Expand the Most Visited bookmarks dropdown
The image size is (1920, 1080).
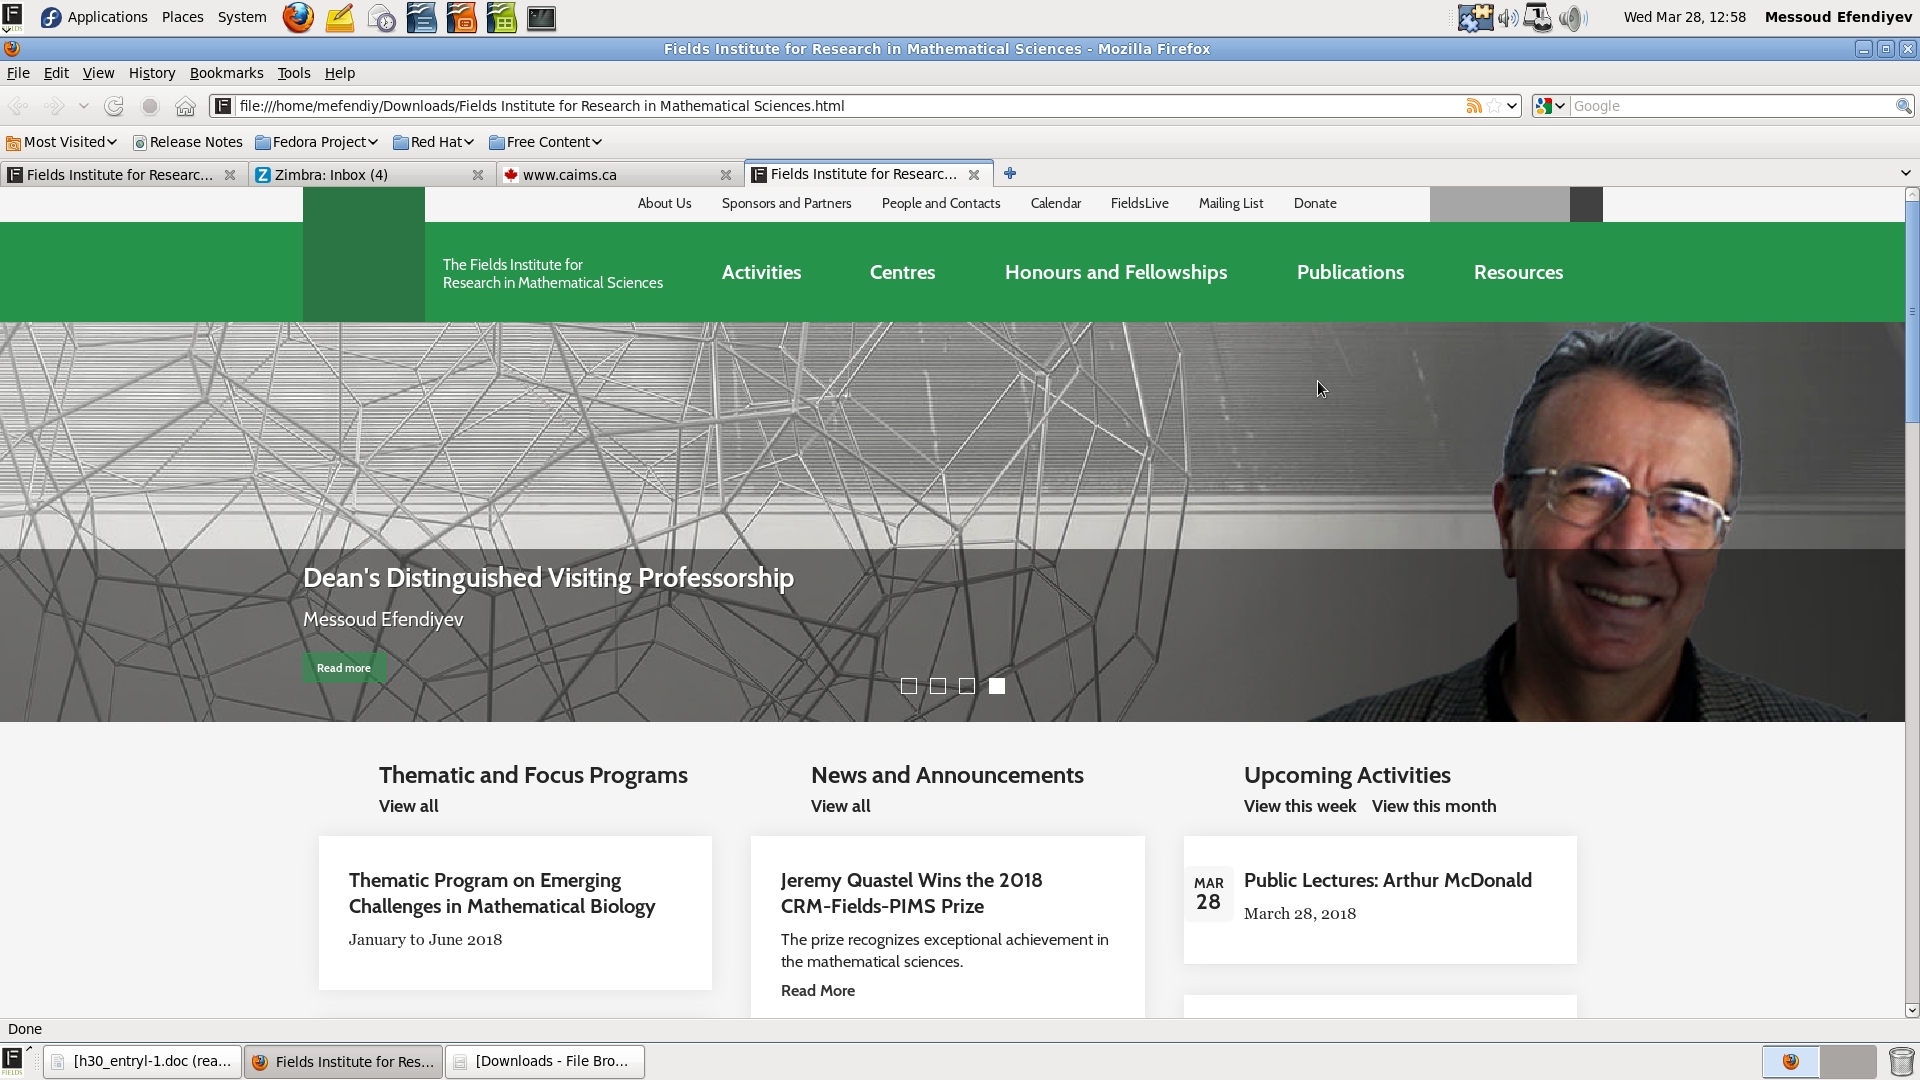coord(62,142)
